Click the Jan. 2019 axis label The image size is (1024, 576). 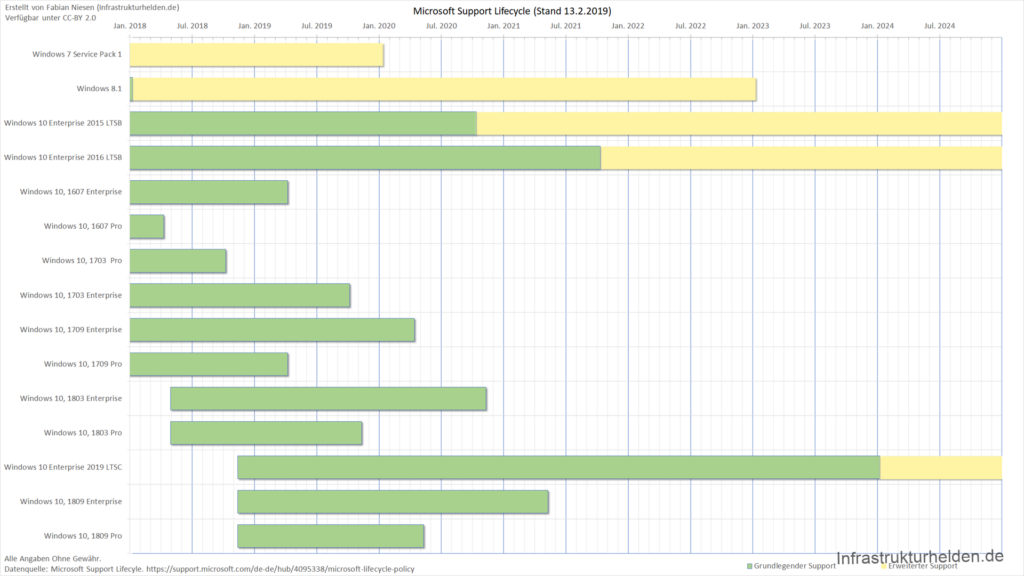point(255,26)
